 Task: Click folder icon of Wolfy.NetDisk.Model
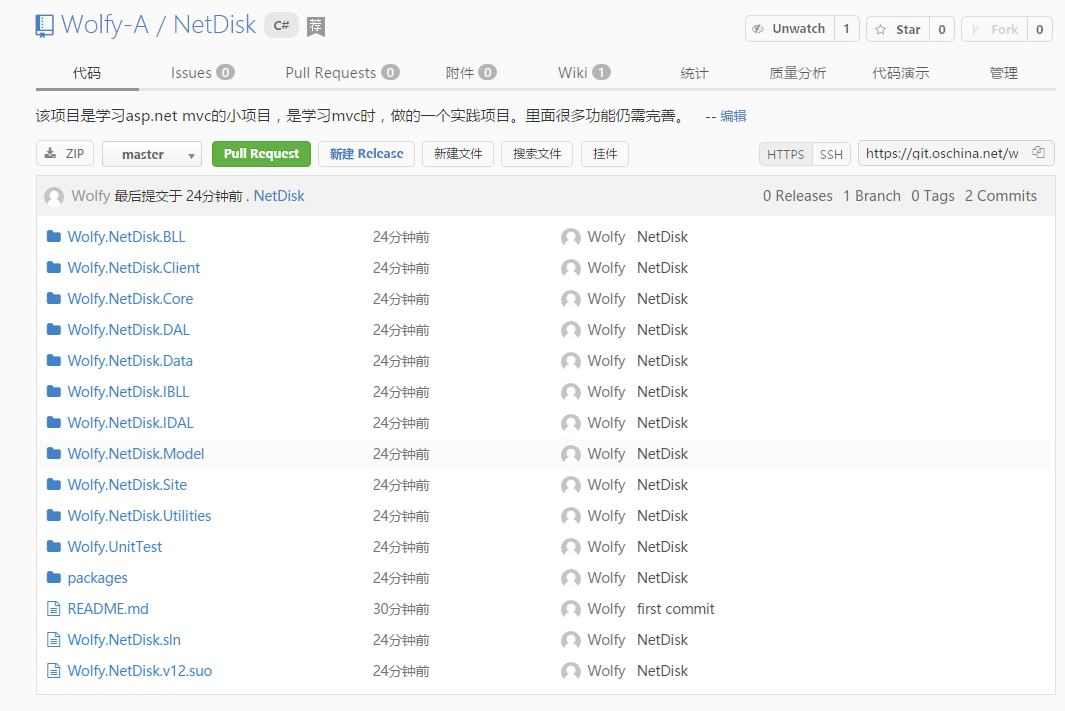(54, 454)
